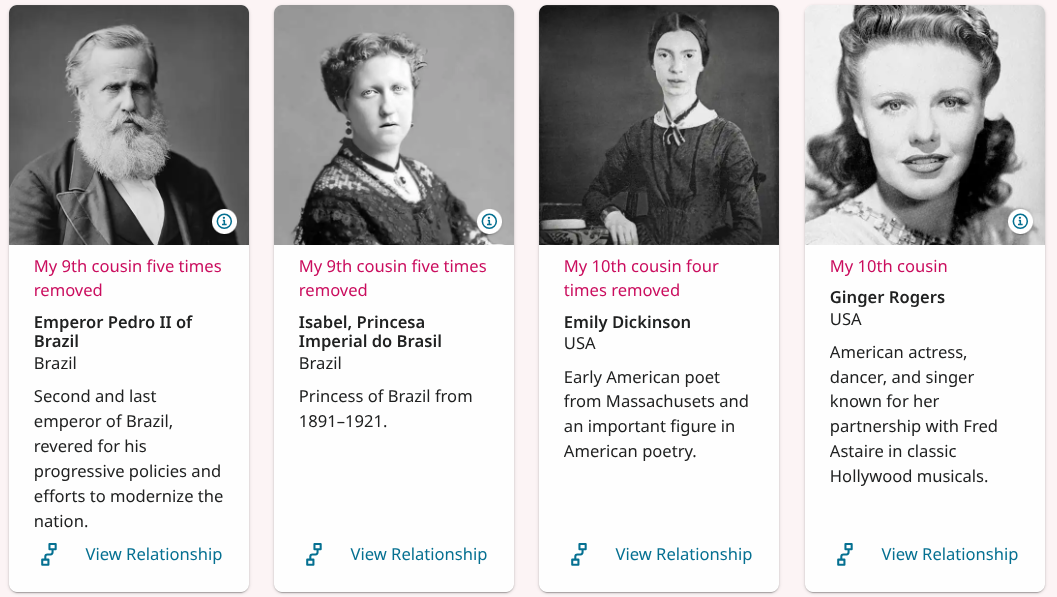Open Ginger Rogers portrait photo

(925, 120)
